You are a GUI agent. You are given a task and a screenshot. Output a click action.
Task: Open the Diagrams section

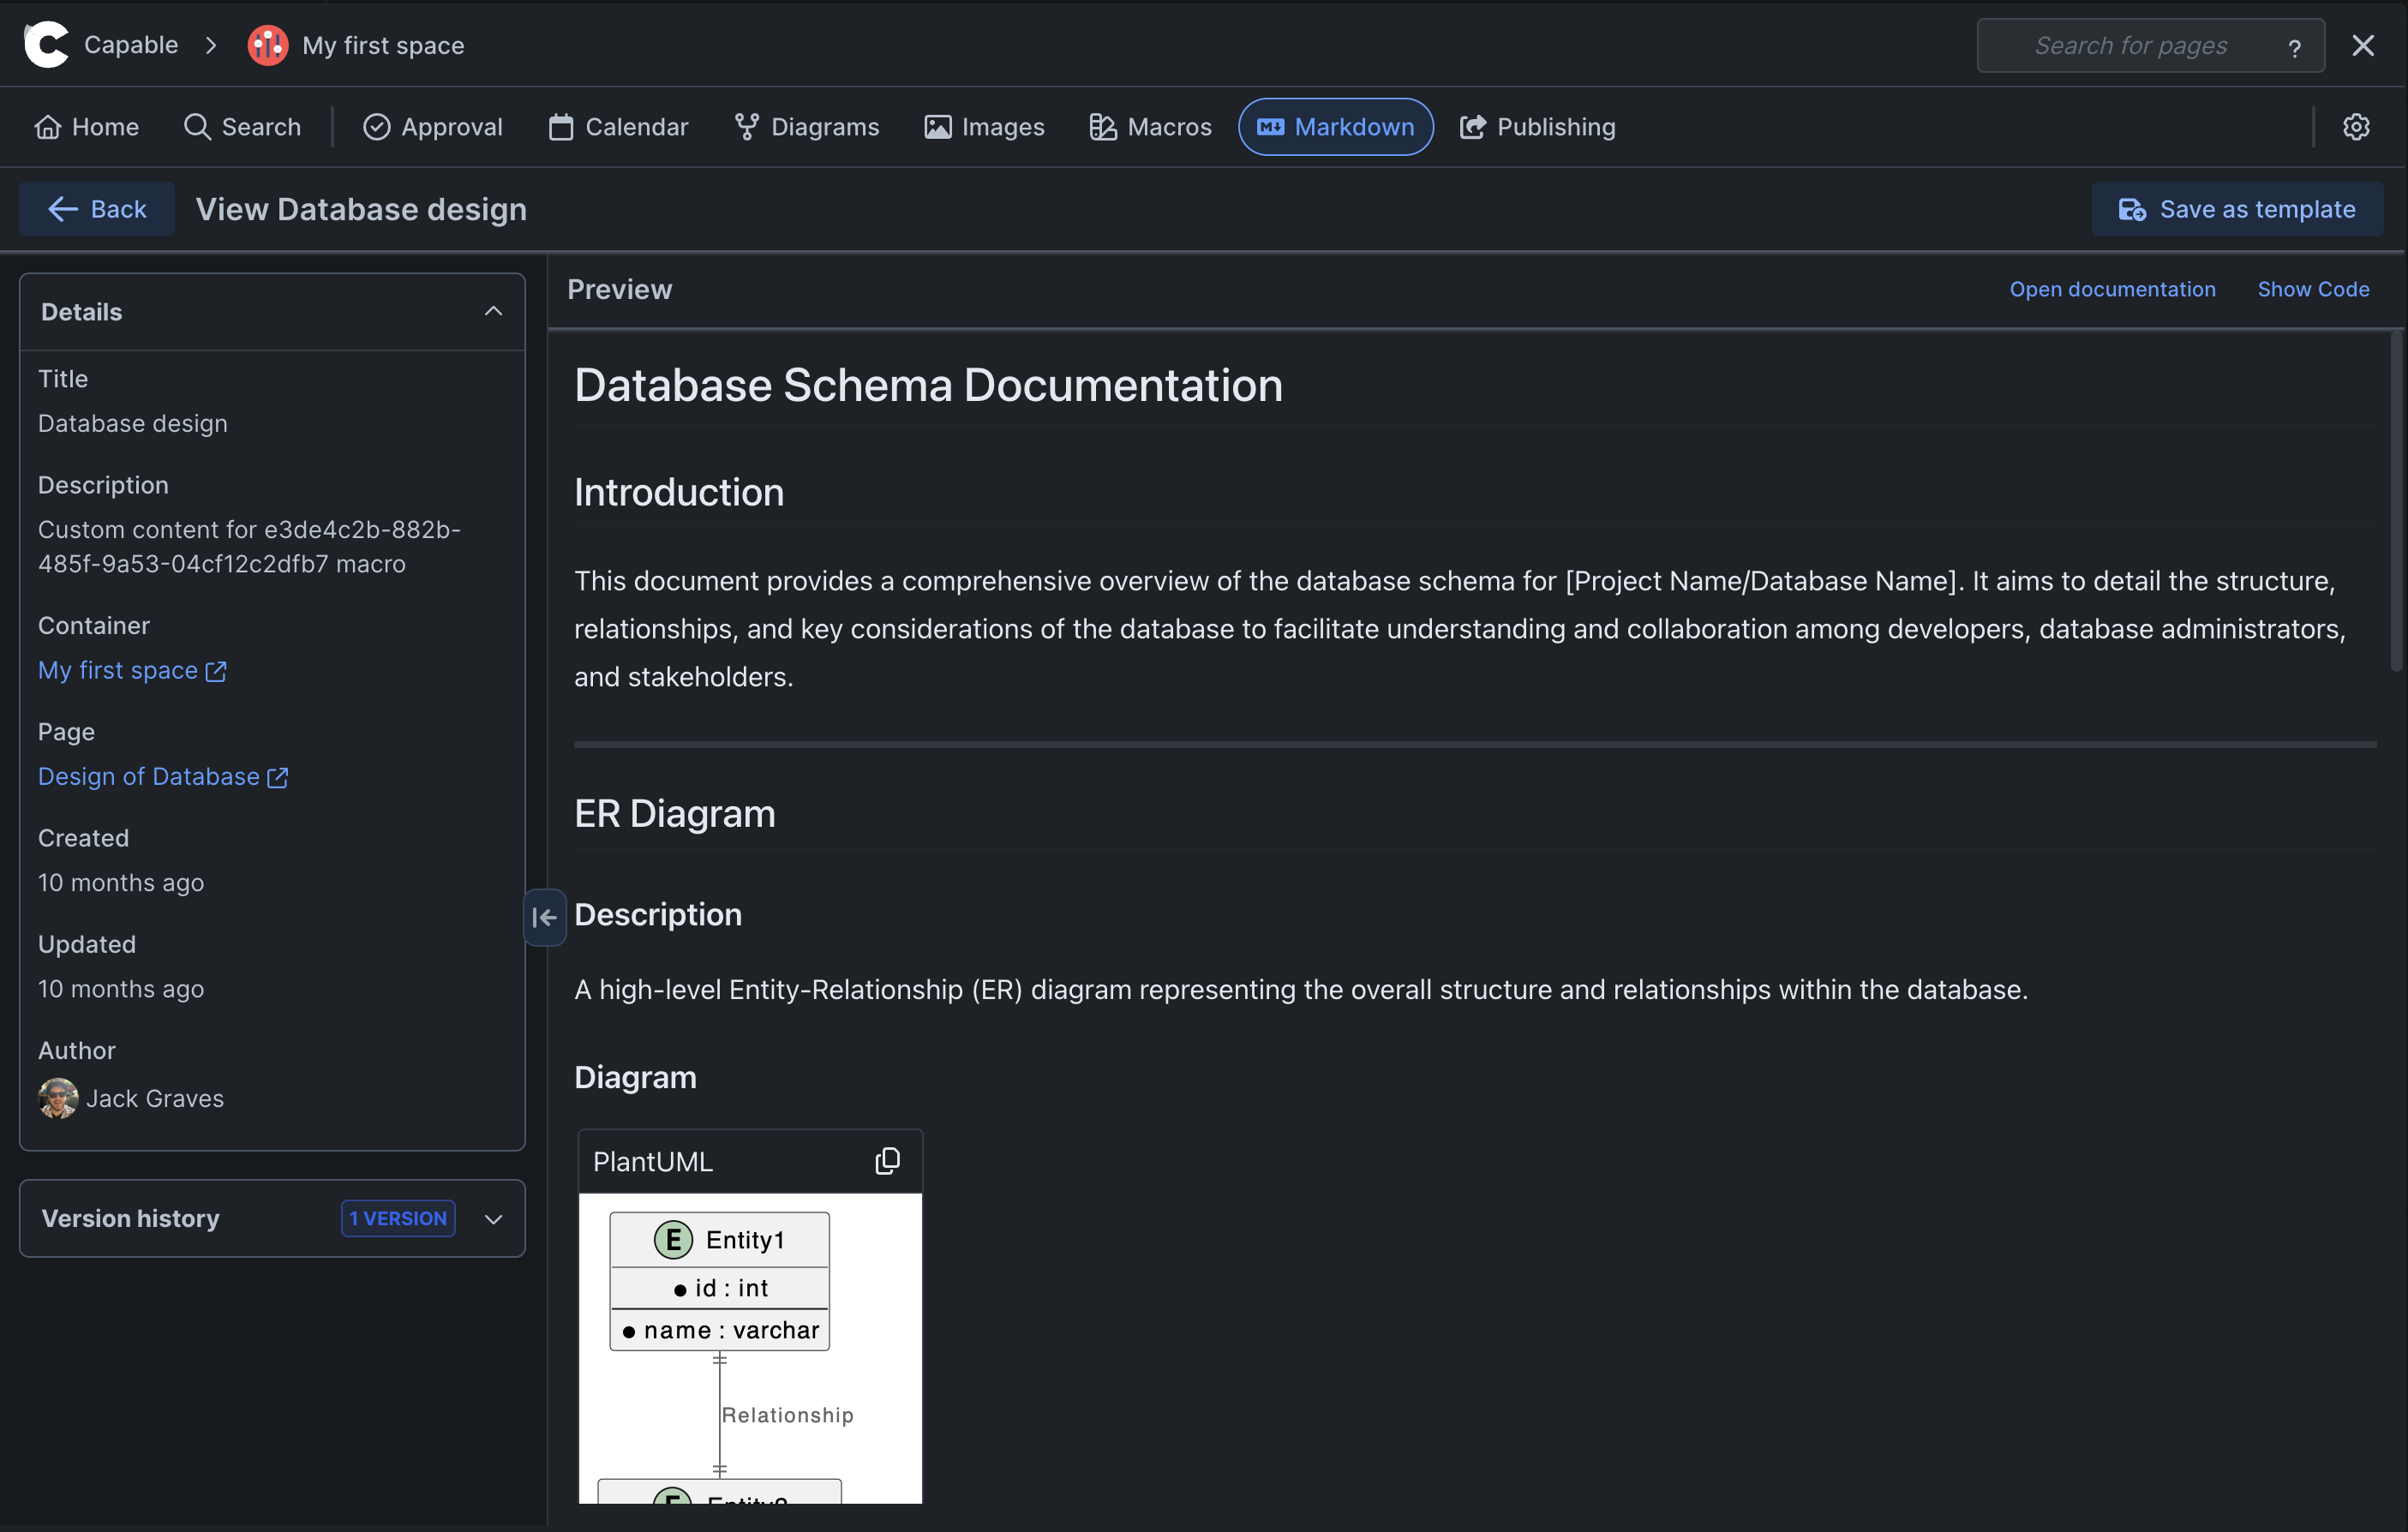click(x=806, y=127)
